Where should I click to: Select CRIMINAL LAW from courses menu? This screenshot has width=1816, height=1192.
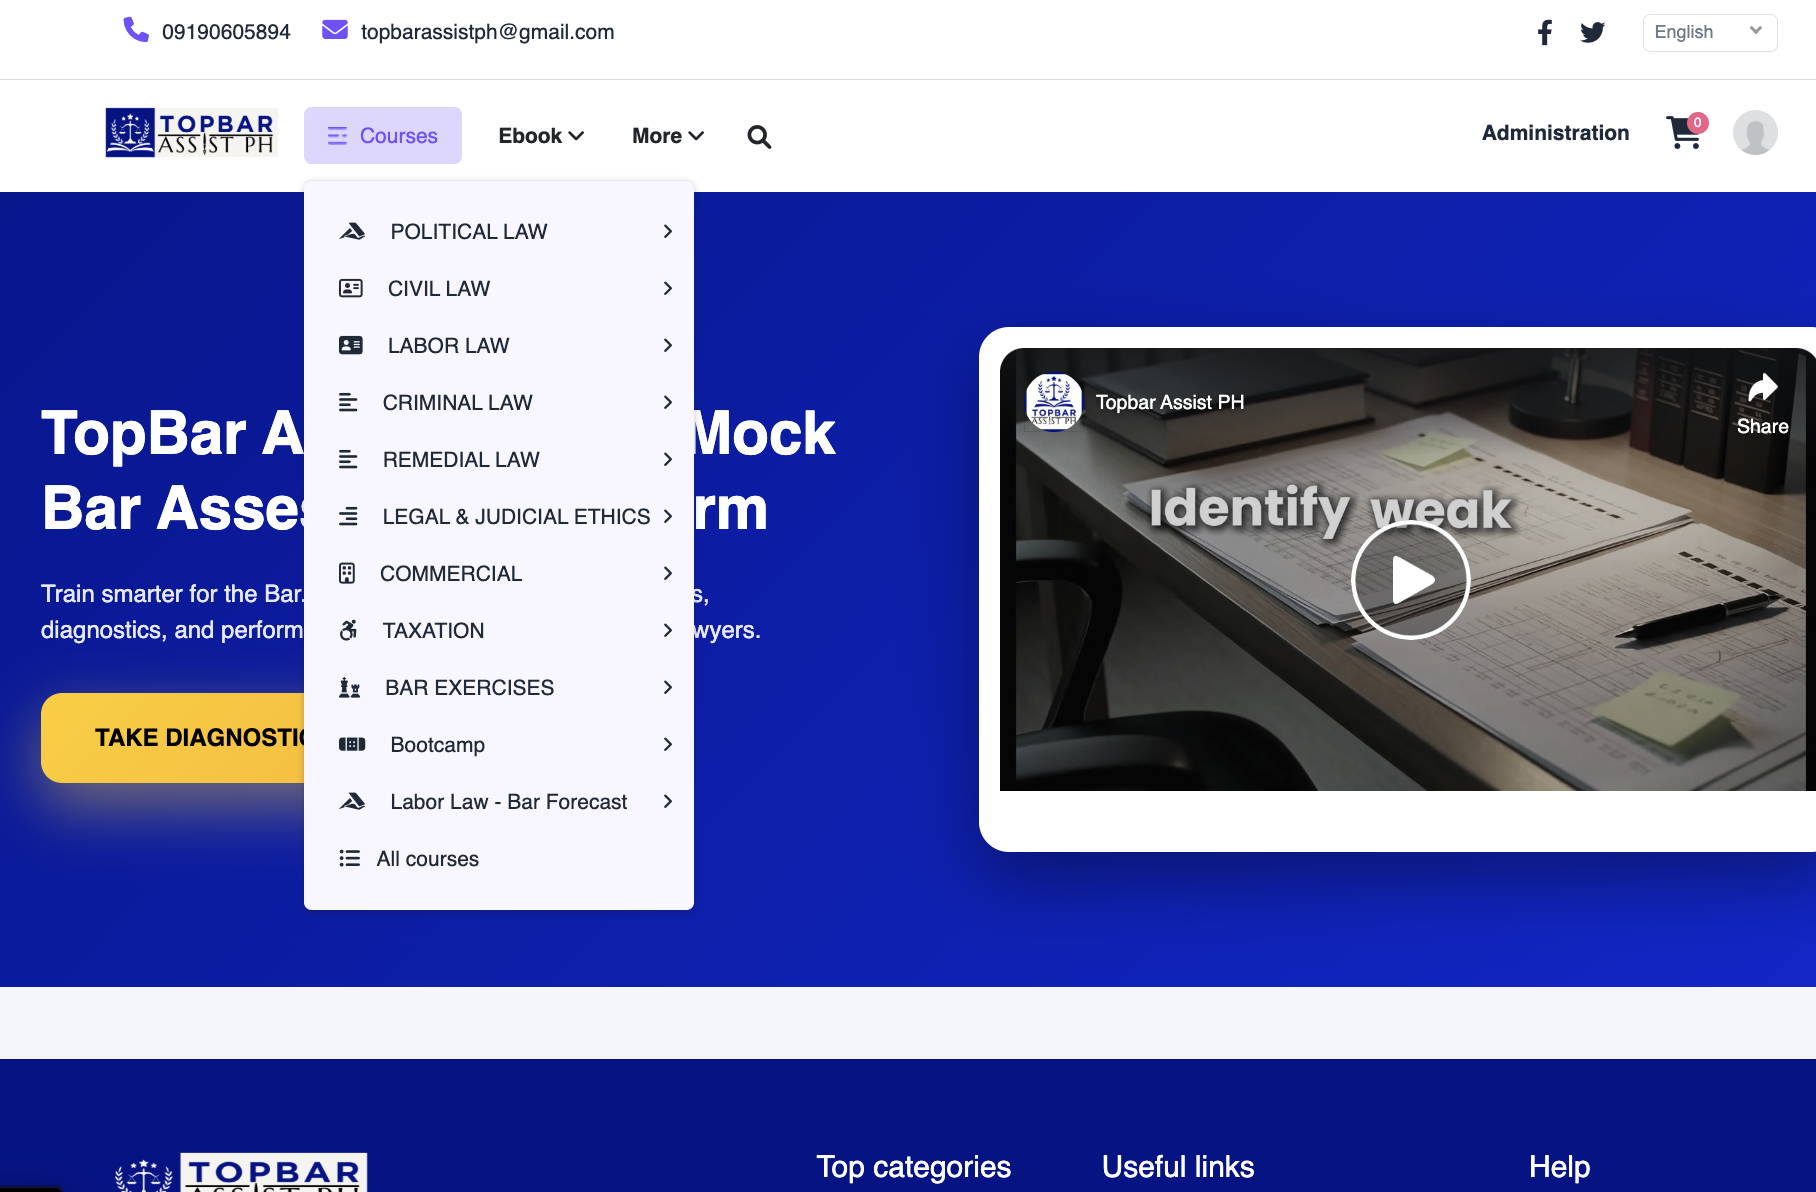point(457,403)
